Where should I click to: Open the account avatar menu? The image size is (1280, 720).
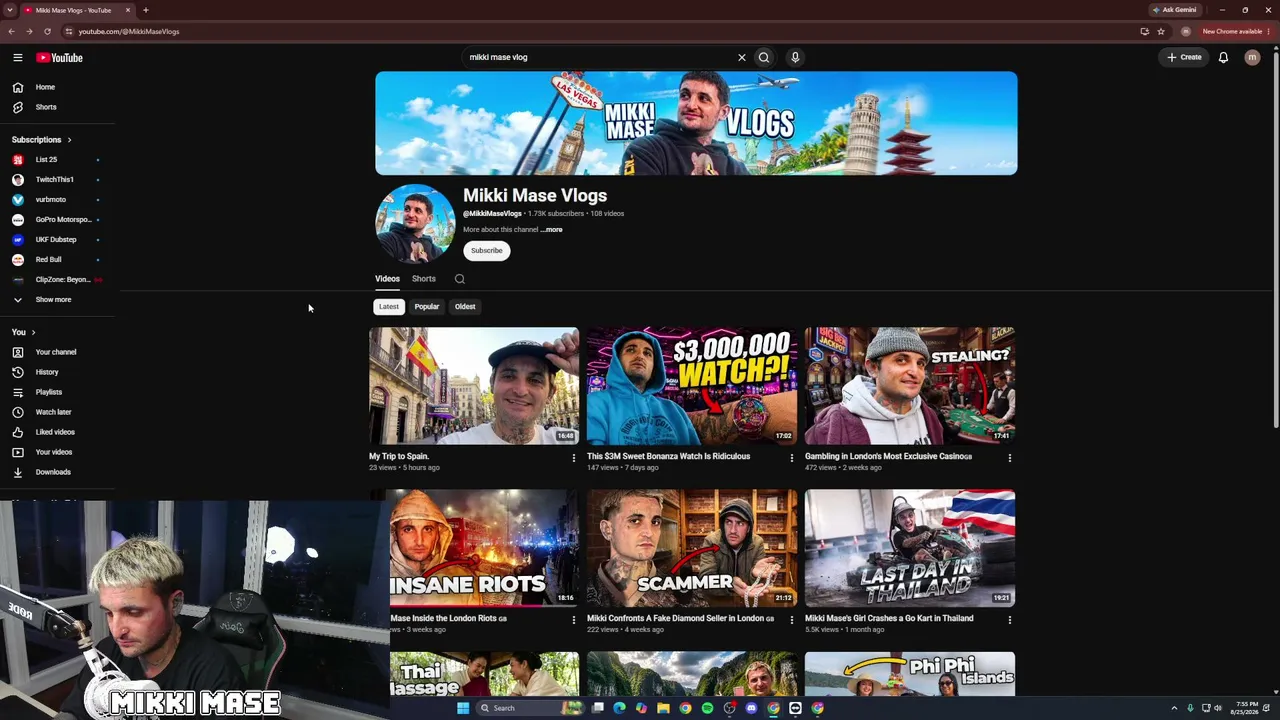pyautogui.click(x=1252, y=57)
